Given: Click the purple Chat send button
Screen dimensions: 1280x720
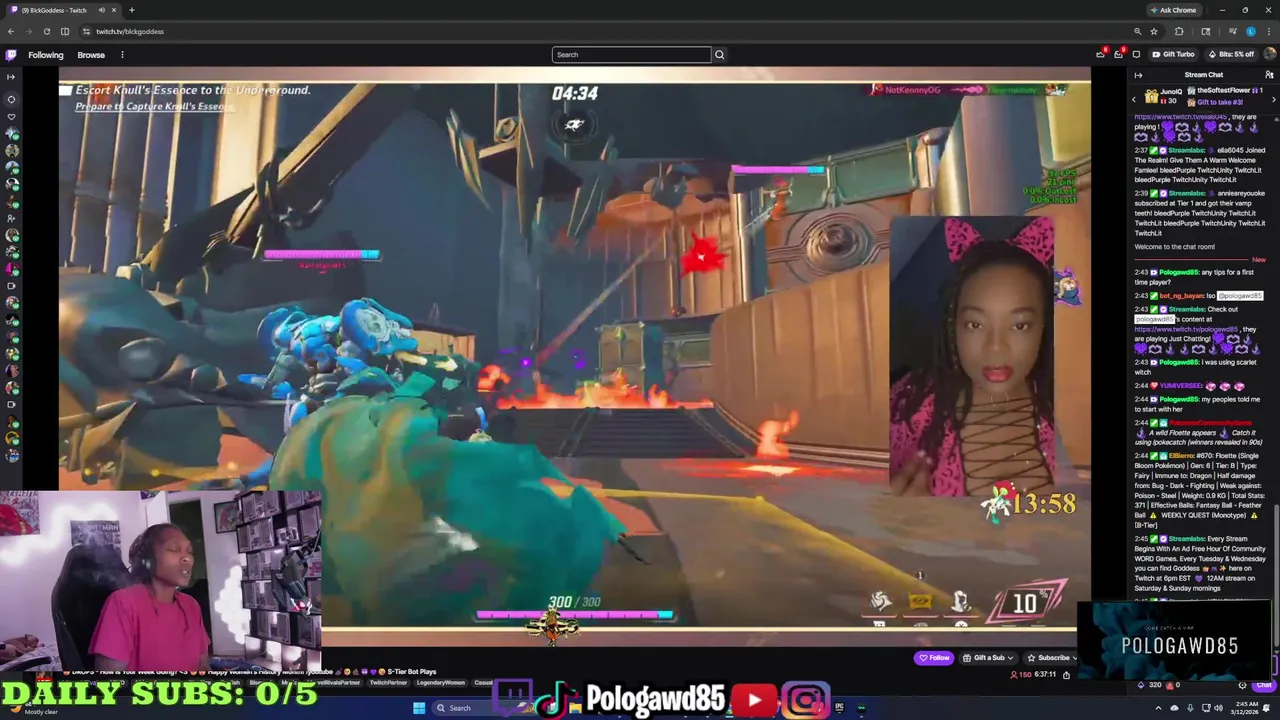Looking at the screenshot, I should click(x=1265, y=685).
